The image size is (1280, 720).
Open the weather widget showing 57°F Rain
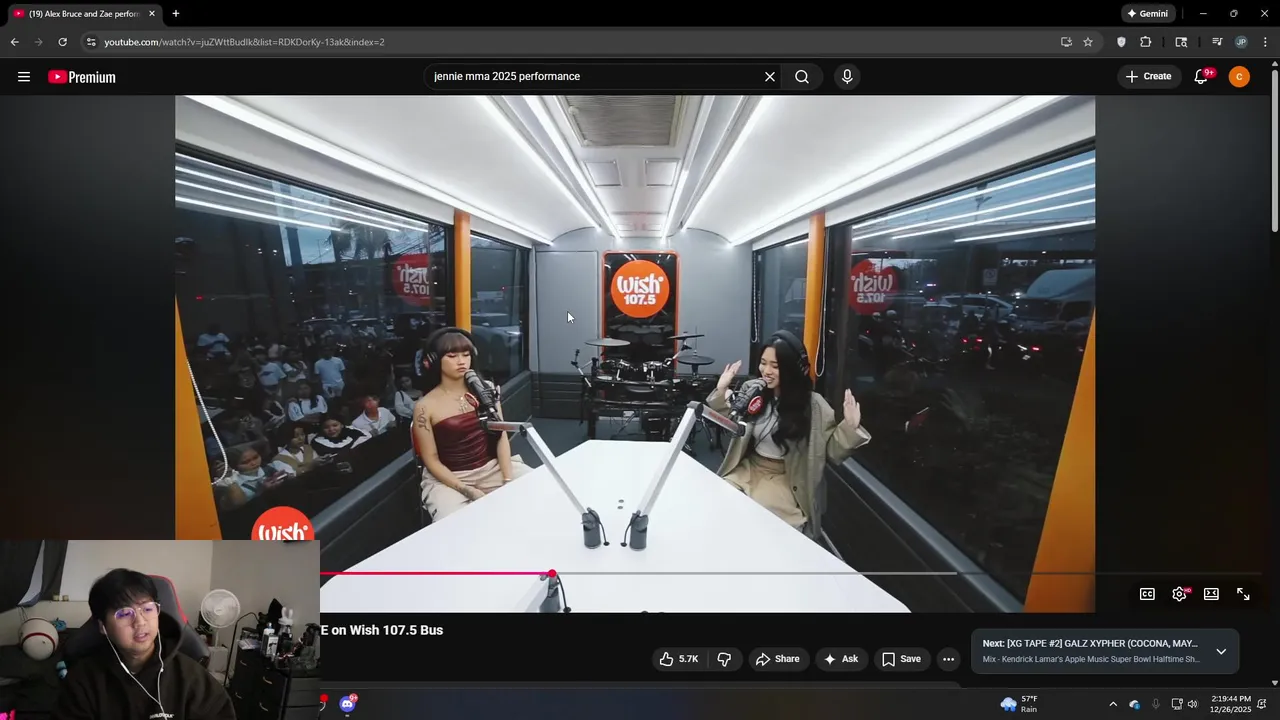[x=1020, y=704]
